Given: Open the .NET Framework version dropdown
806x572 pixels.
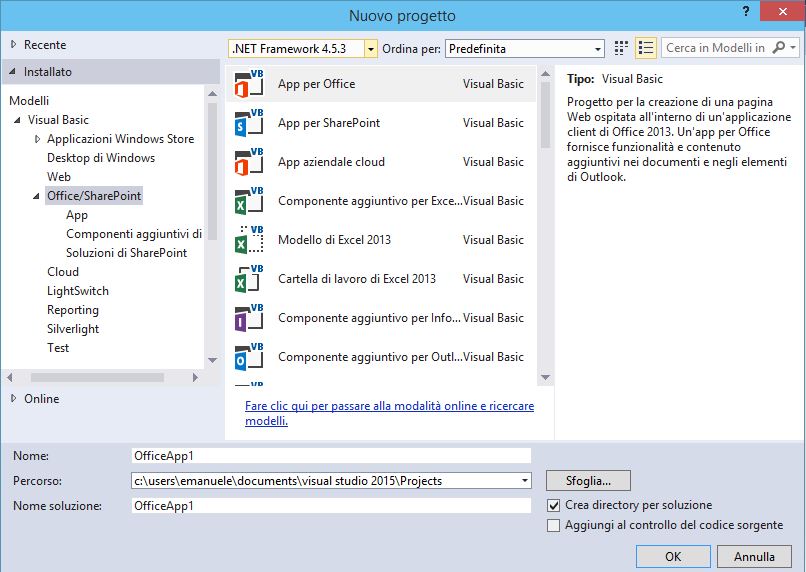Looking at the screenshot, I should pyautogui.click(x=371, y=49).
